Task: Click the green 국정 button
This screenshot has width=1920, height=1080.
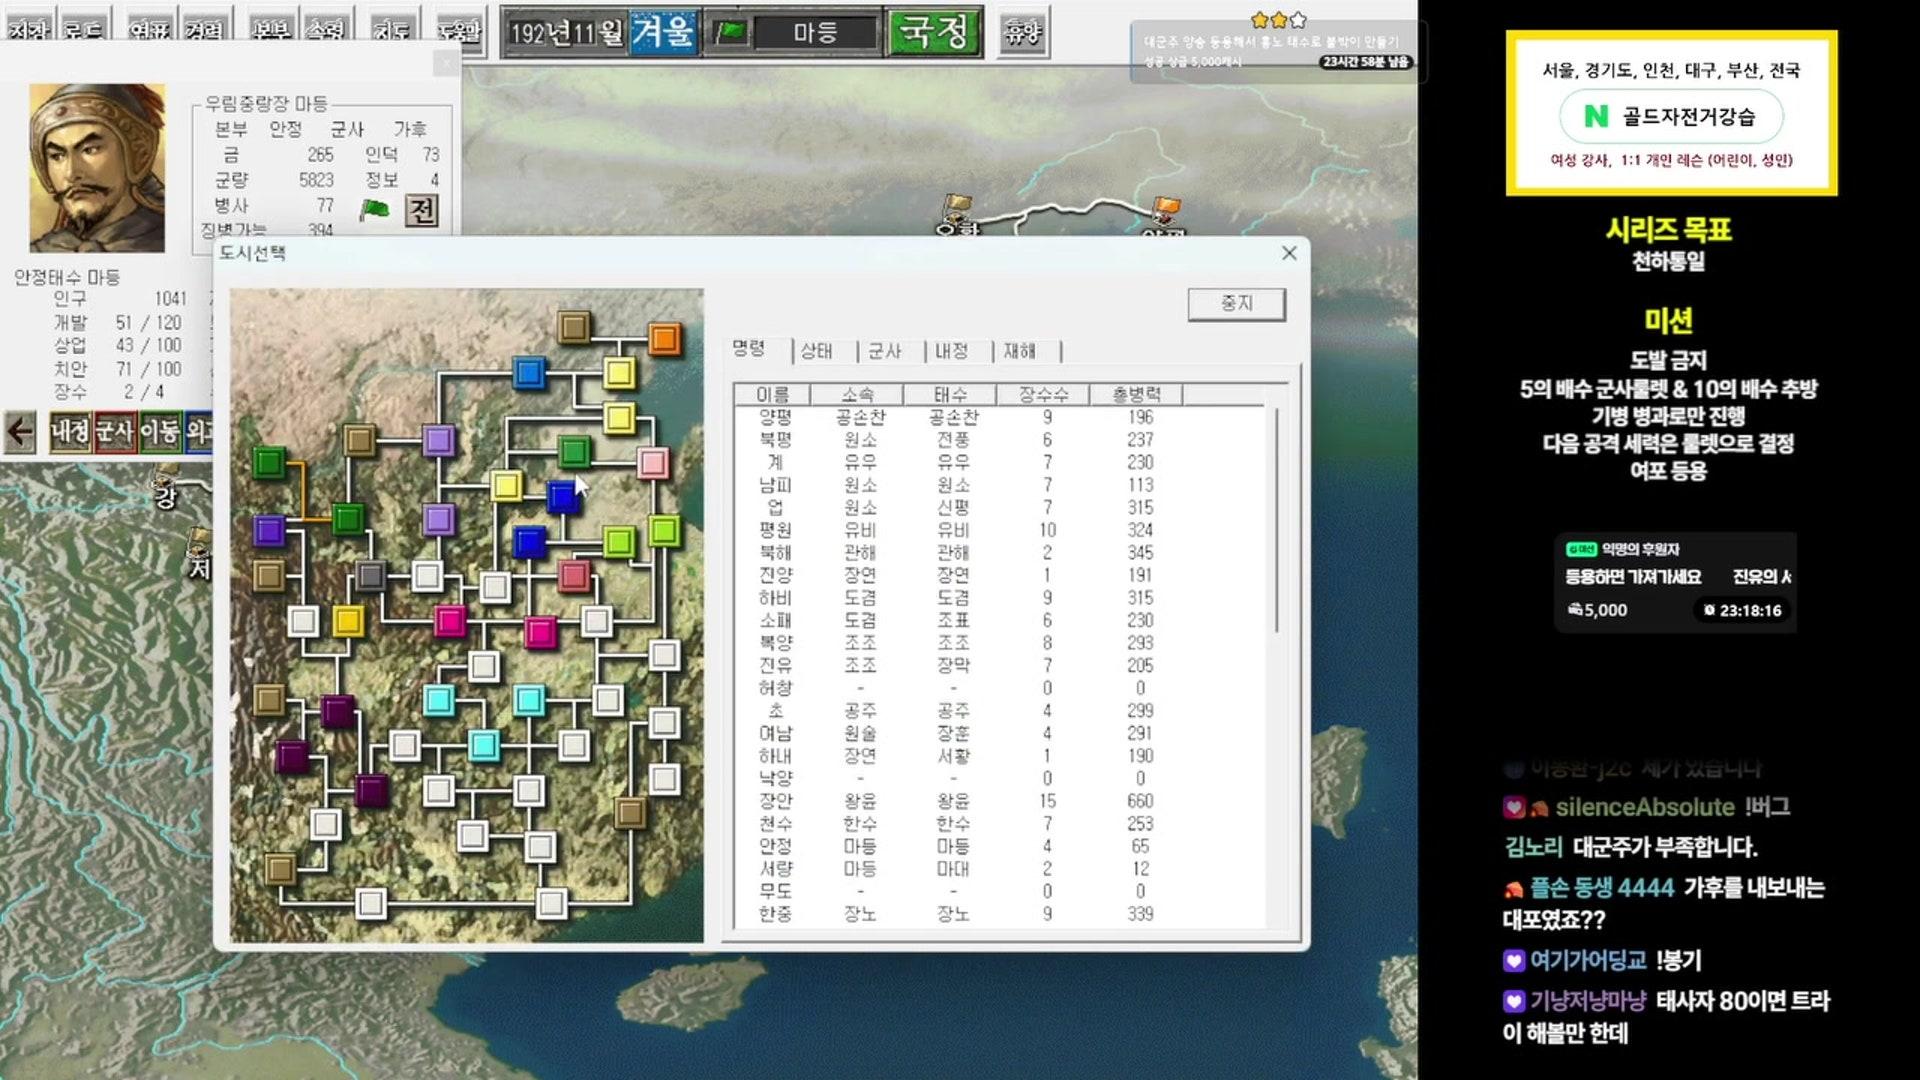Action: pos(934,33)
